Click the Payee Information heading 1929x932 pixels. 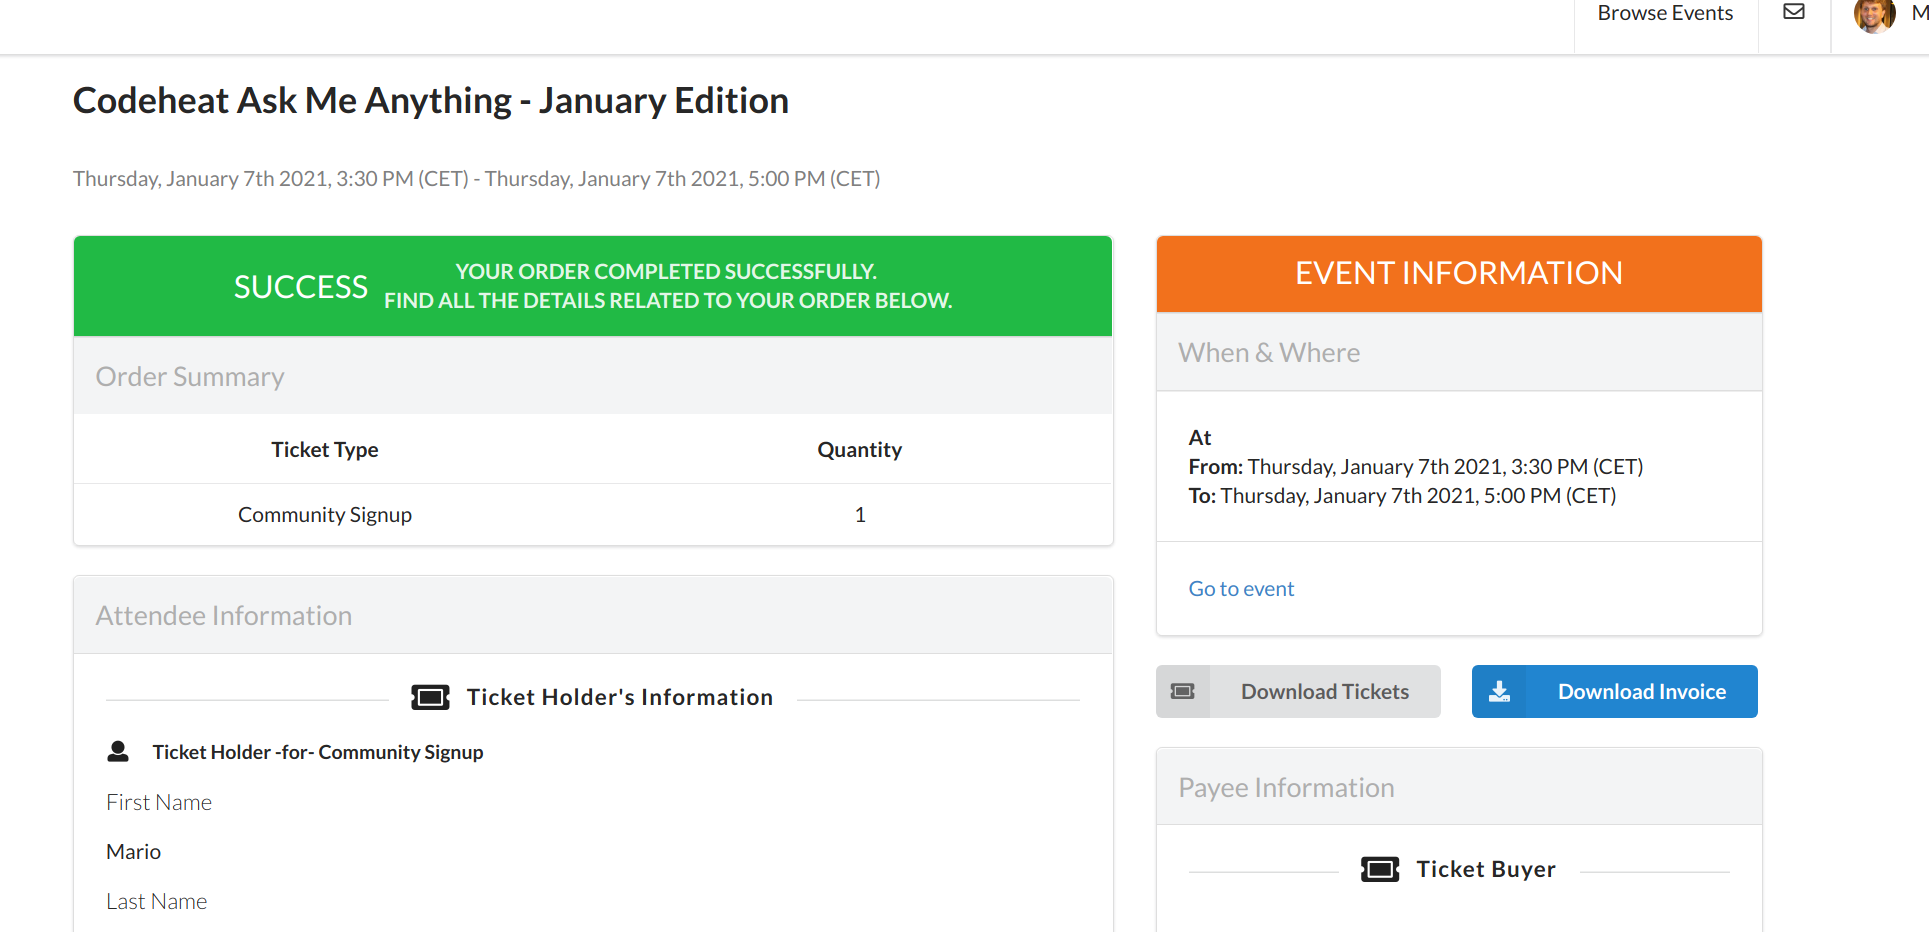(1286, 787)
